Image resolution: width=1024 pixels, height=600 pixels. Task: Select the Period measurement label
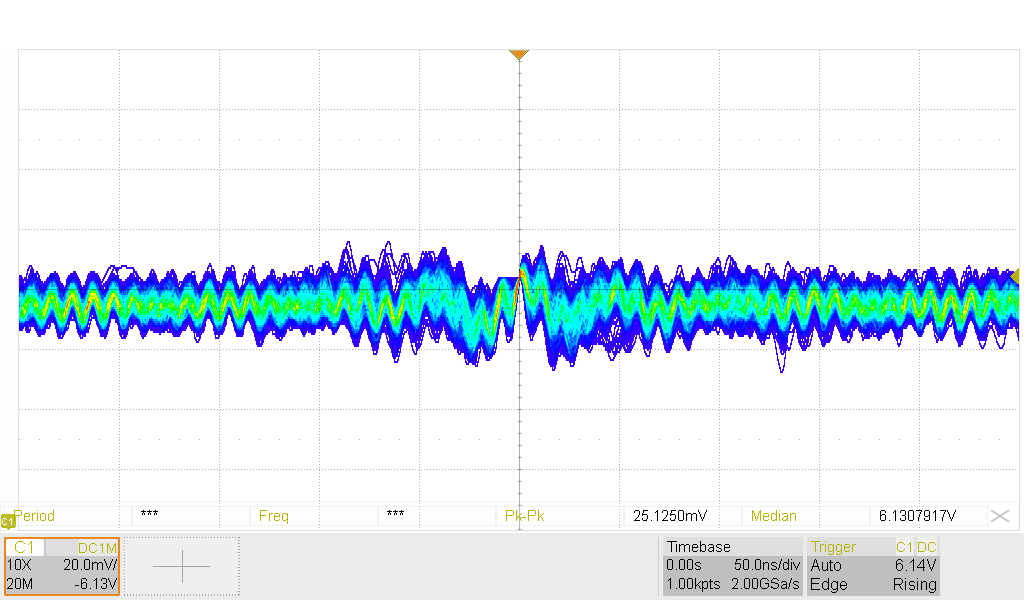point(34,516)
